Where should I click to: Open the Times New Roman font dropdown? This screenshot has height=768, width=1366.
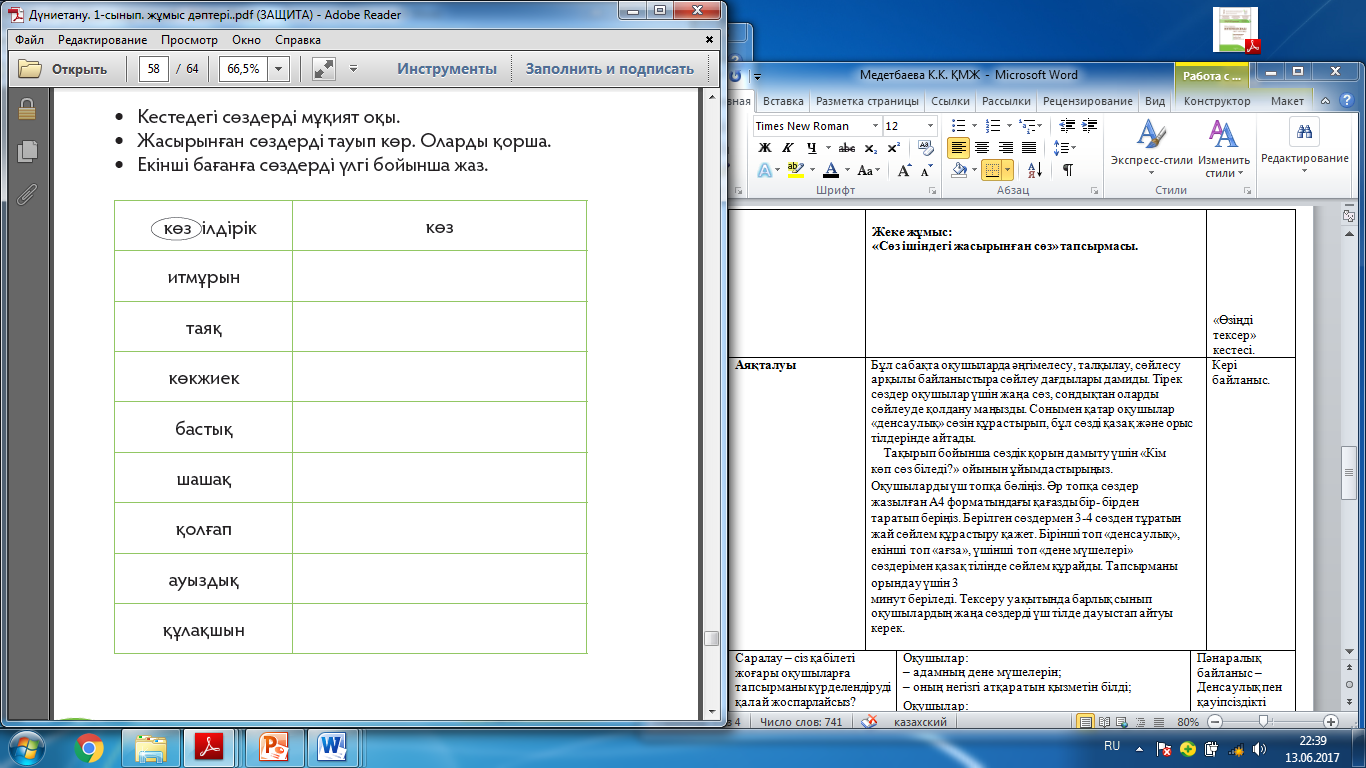pyautogui.click(x=875, y=126)
